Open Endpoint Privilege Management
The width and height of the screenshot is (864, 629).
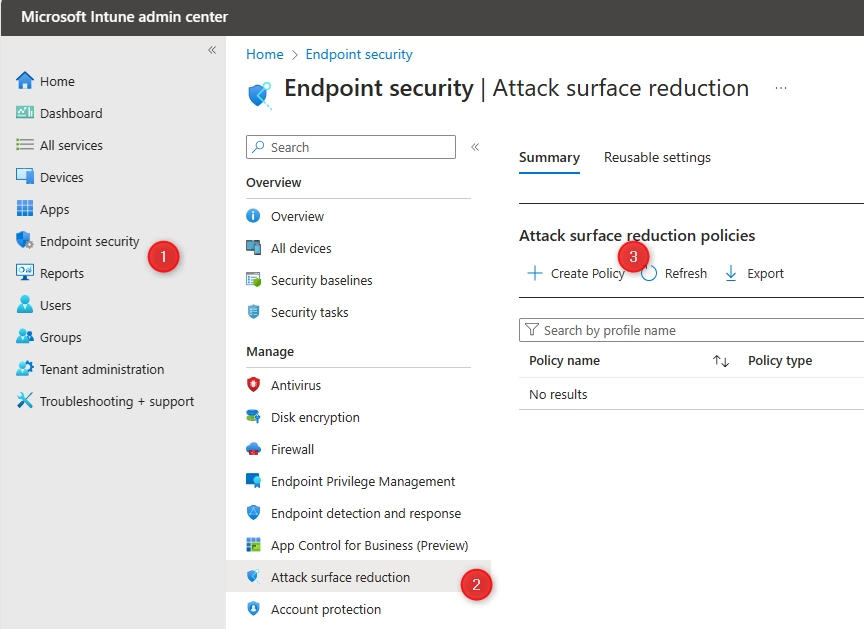click(362, 481)
